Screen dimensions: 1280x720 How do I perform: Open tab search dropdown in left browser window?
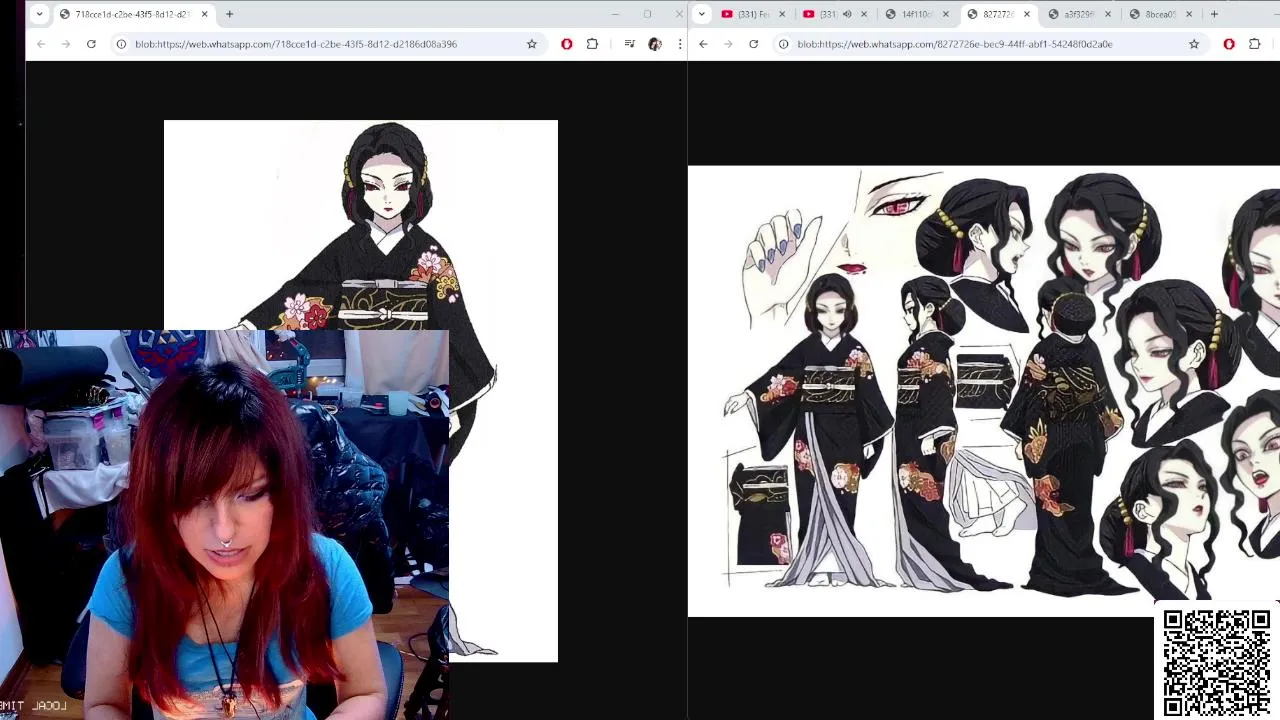point(39,14)
